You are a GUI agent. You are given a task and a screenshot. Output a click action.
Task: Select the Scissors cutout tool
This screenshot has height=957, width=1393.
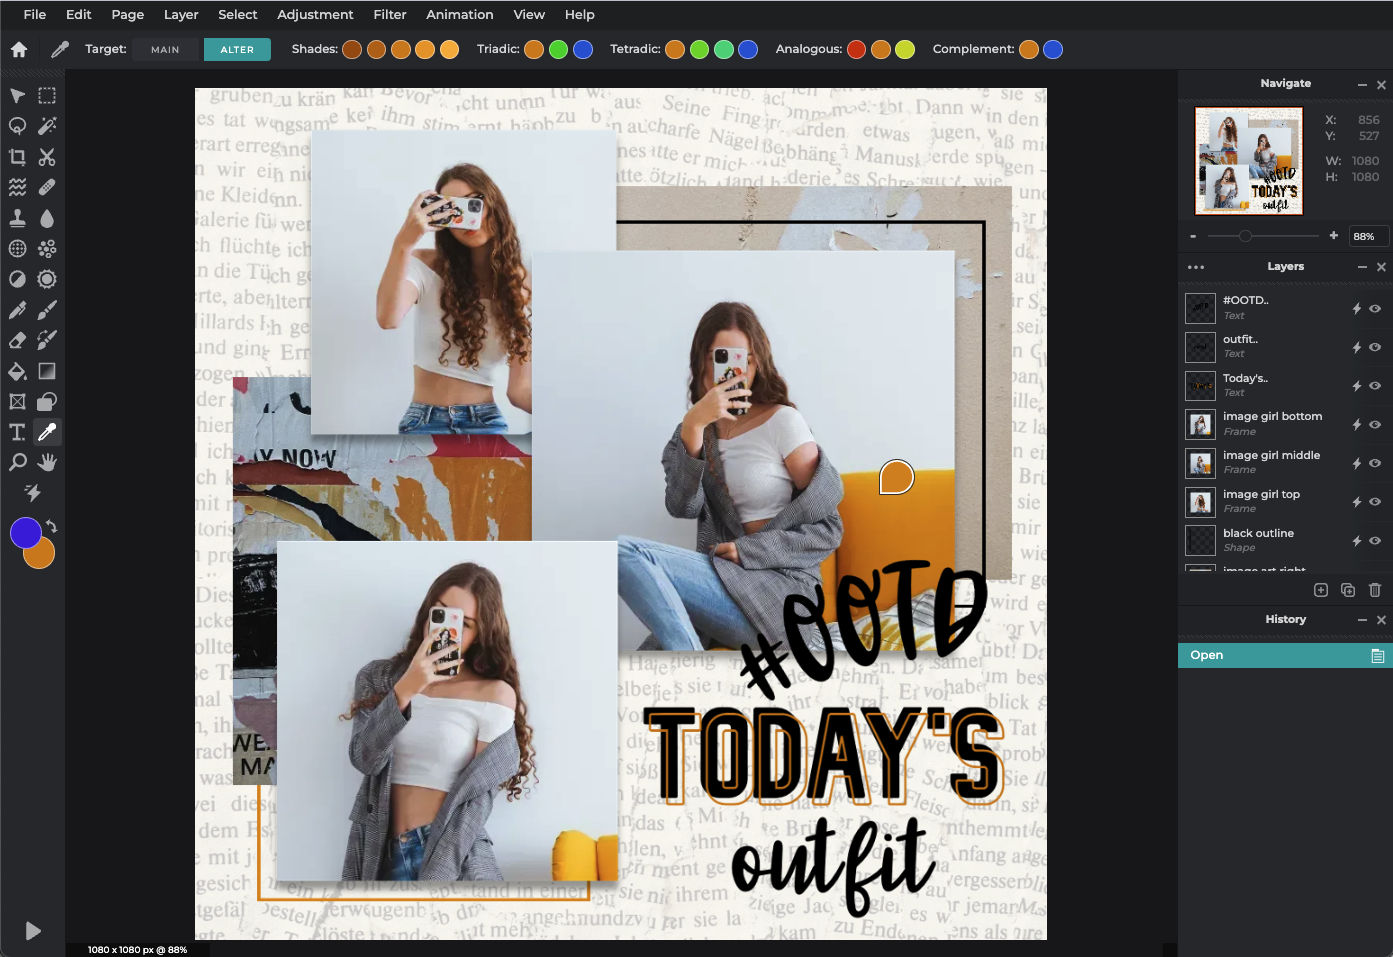click(x=47, y=157)
